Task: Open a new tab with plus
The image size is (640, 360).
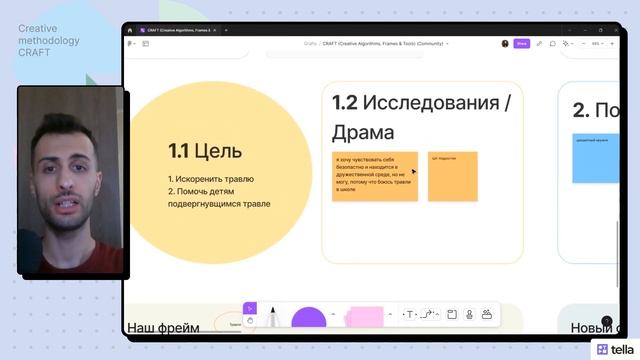Action: click(226, 30)
